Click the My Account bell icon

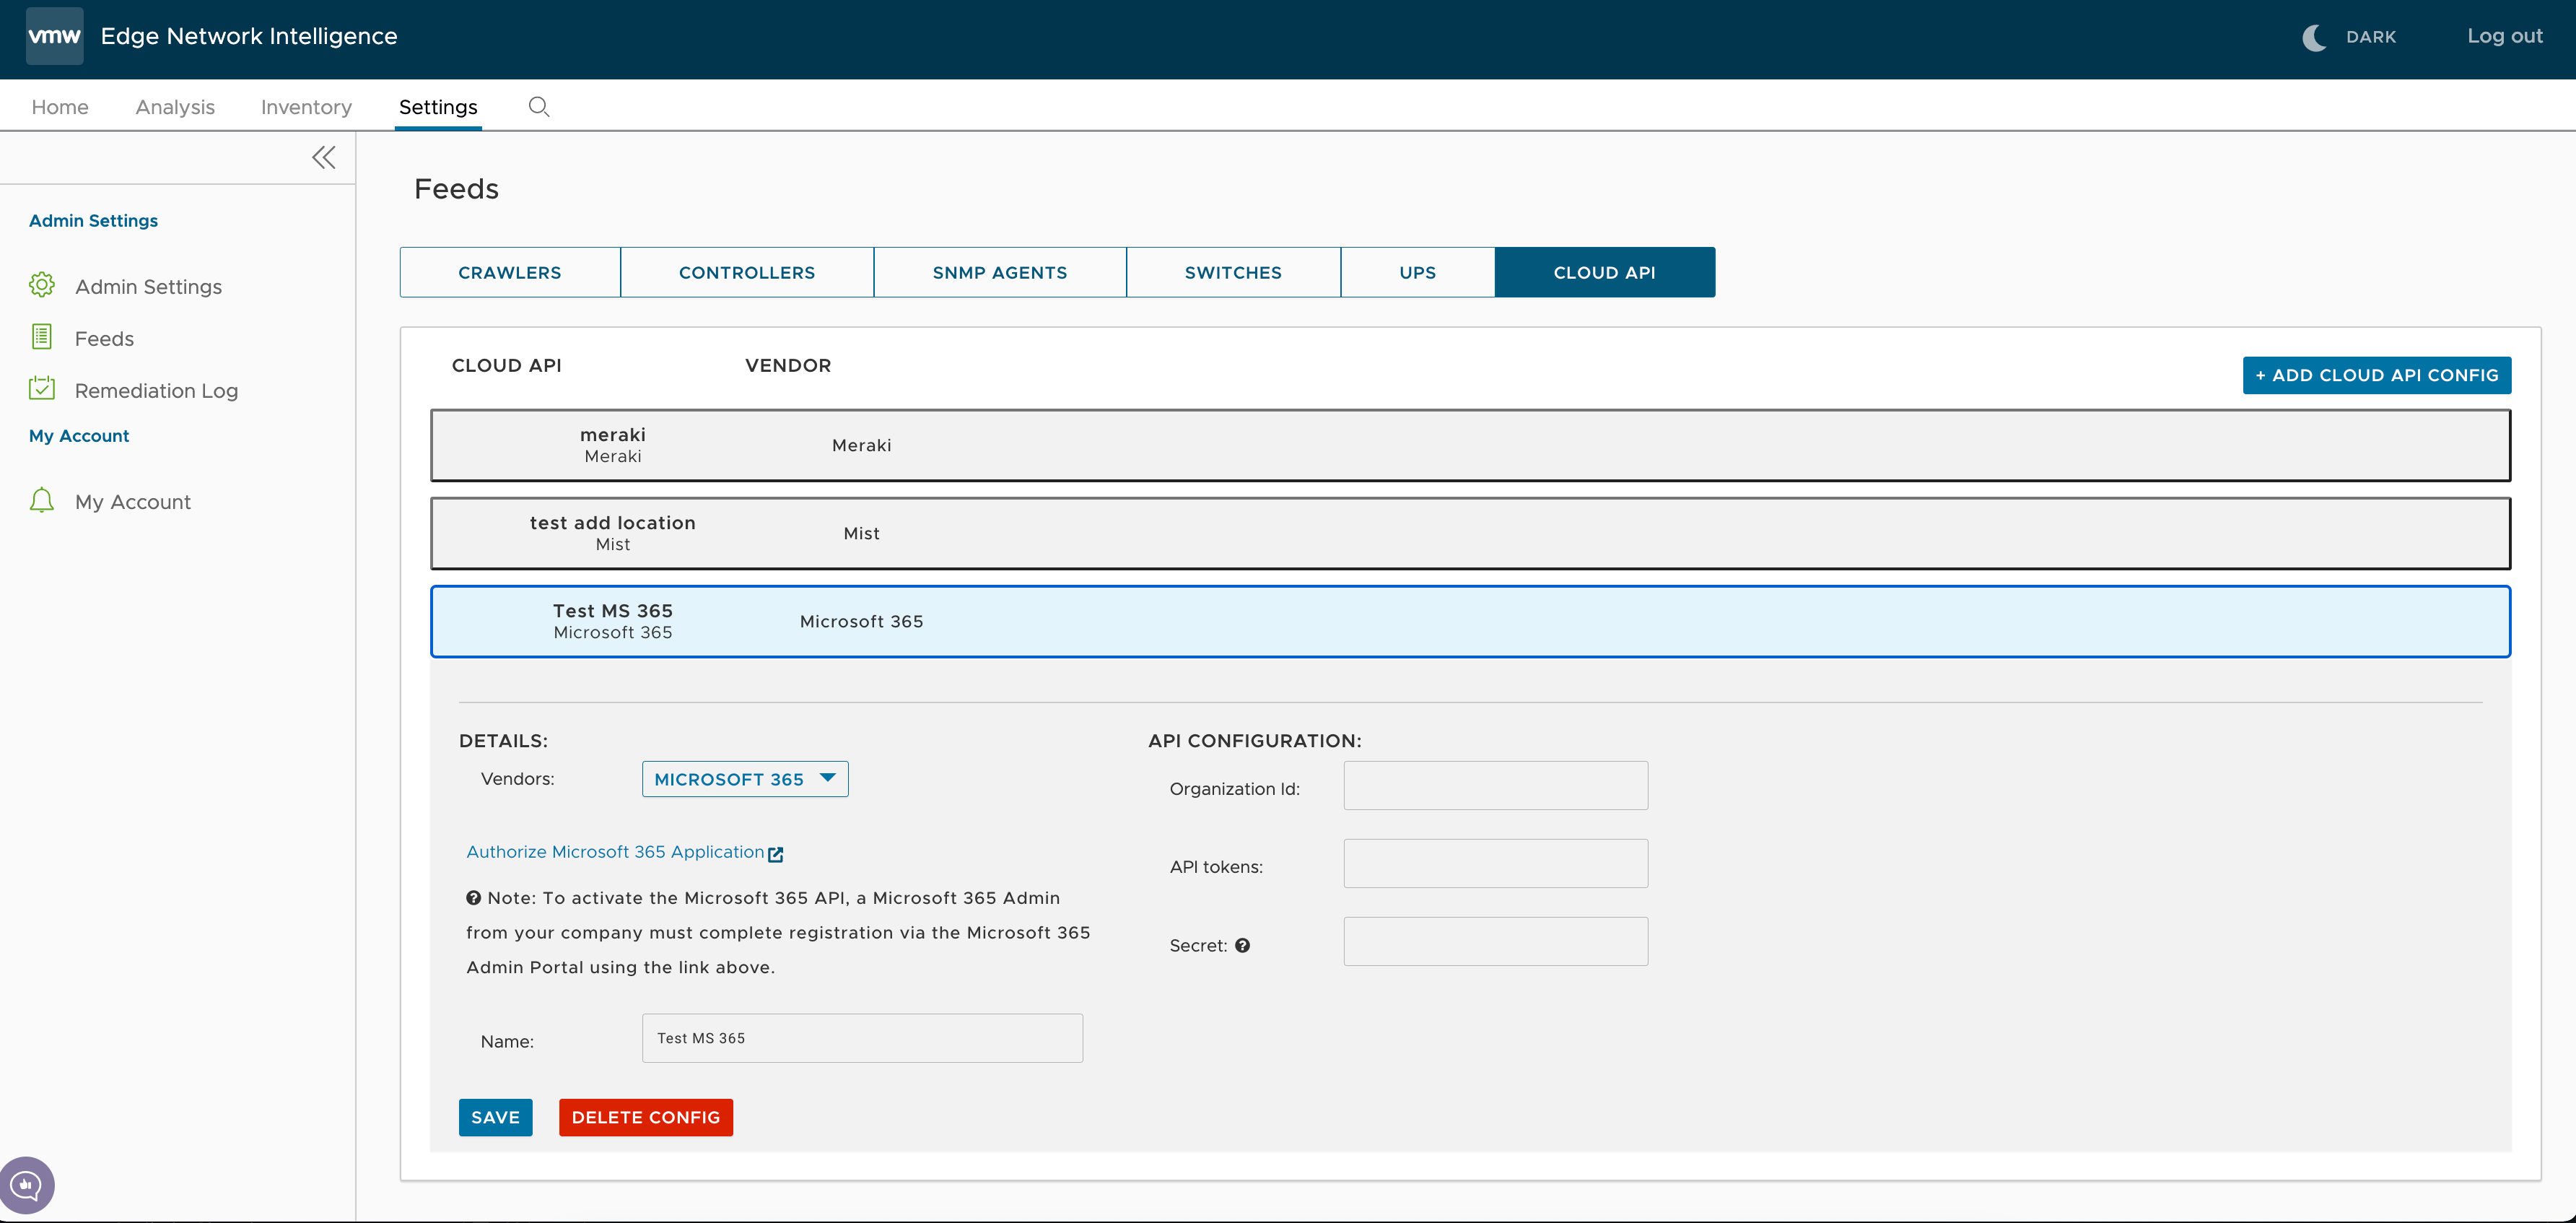[x=43, y=501]
